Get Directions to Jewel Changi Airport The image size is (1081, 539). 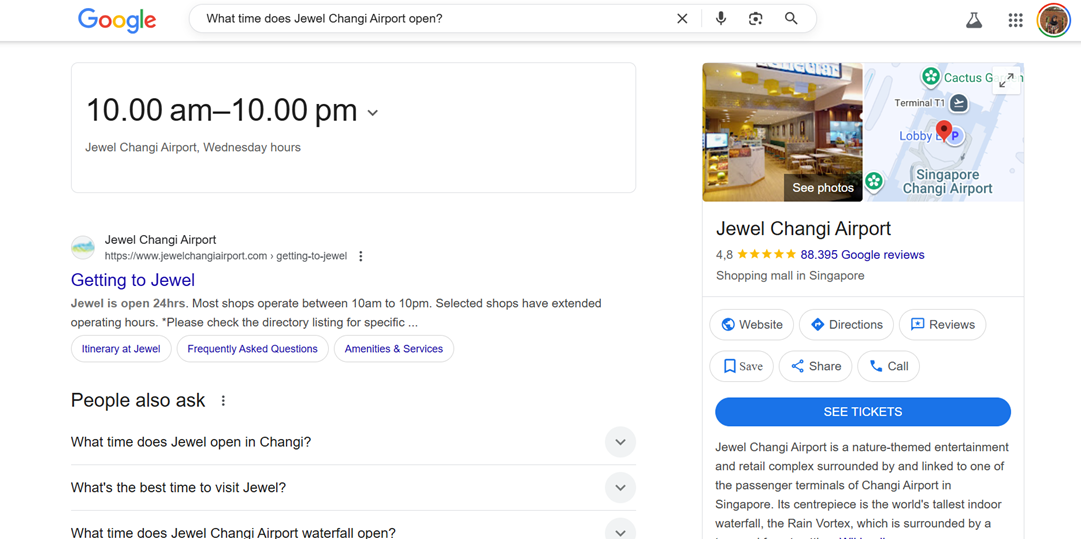pyautogui.click(x=846, y=325)
